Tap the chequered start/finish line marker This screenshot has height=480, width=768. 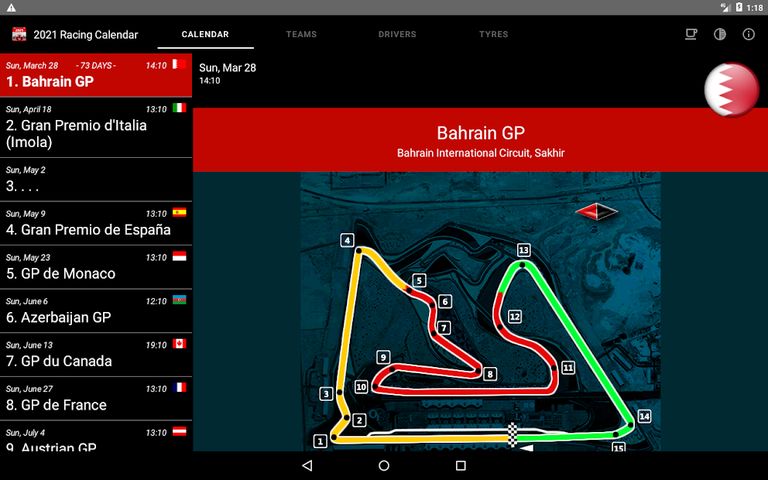point(512,435)
